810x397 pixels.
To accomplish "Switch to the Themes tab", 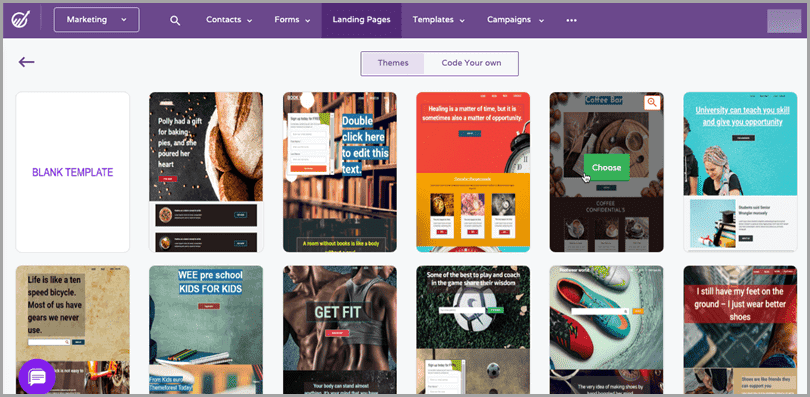I will coord(393,63).
